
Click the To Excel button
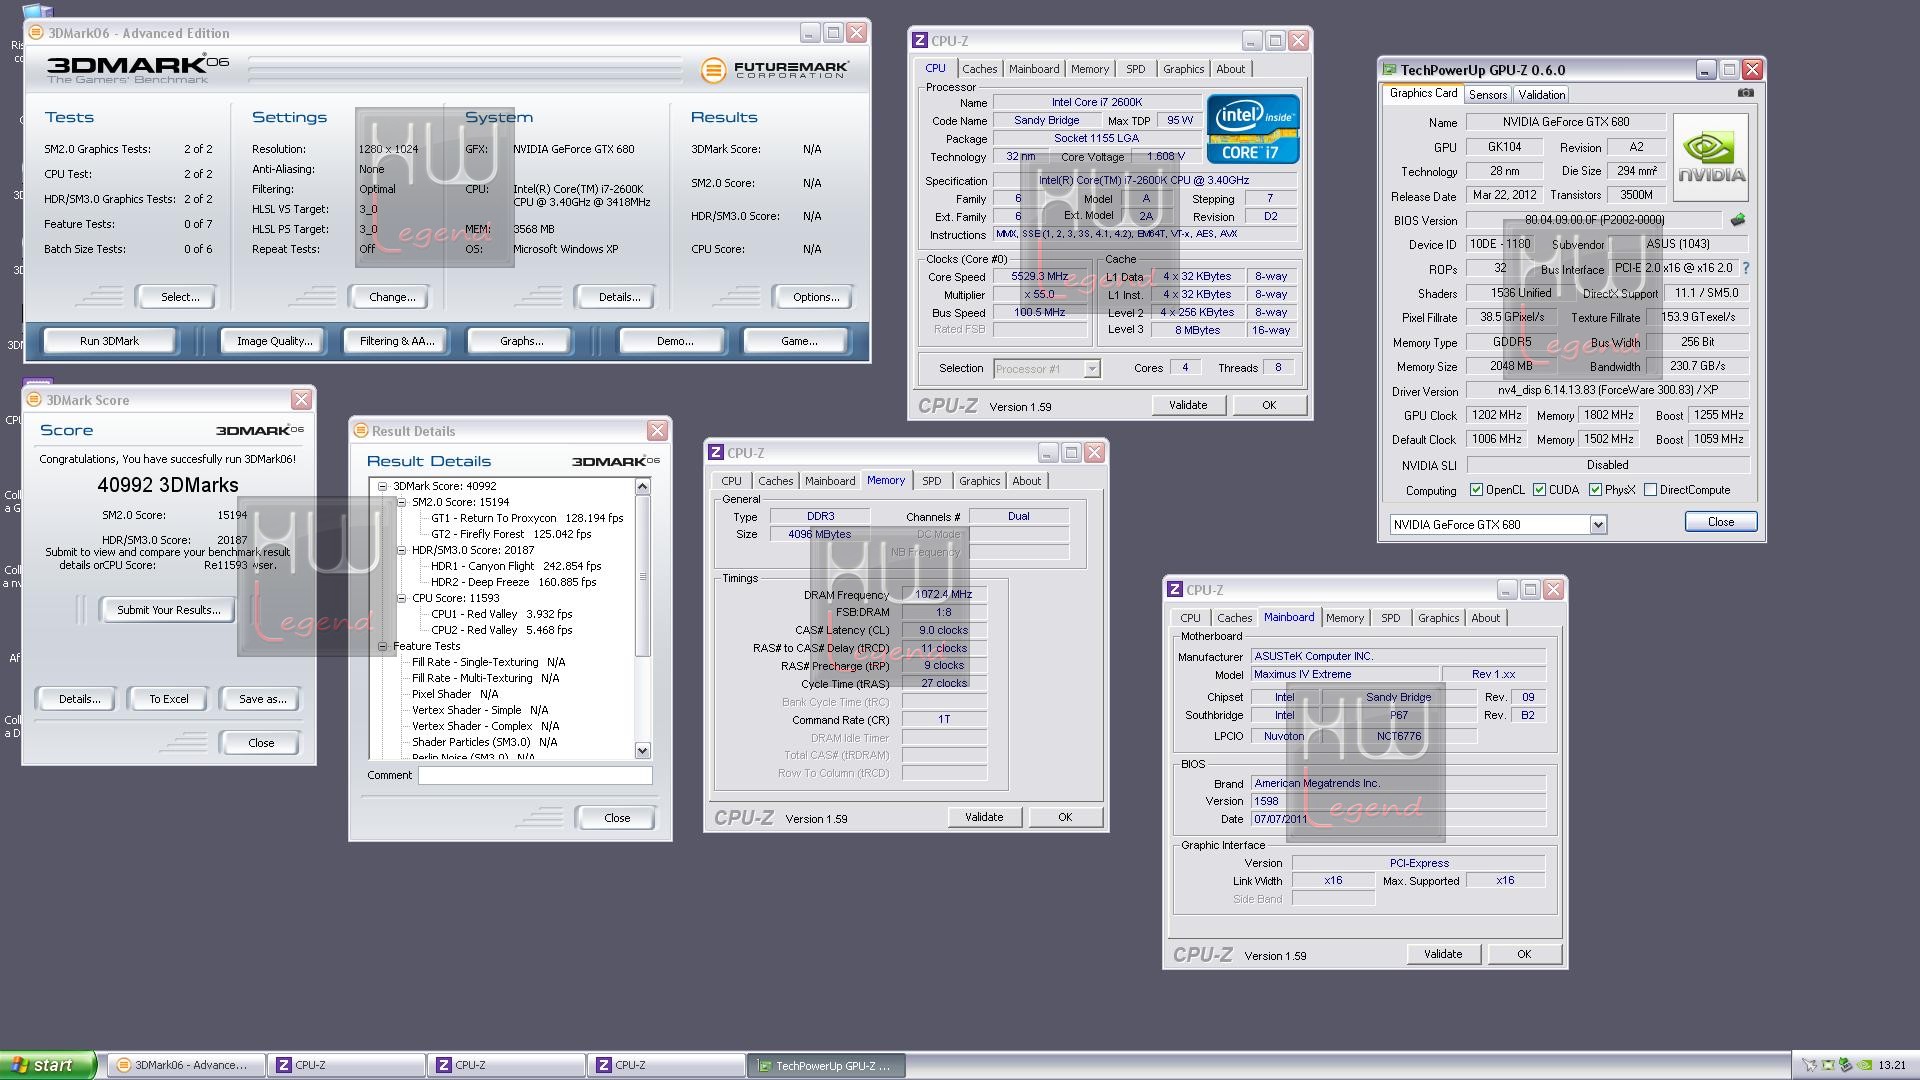click(169, 699)
